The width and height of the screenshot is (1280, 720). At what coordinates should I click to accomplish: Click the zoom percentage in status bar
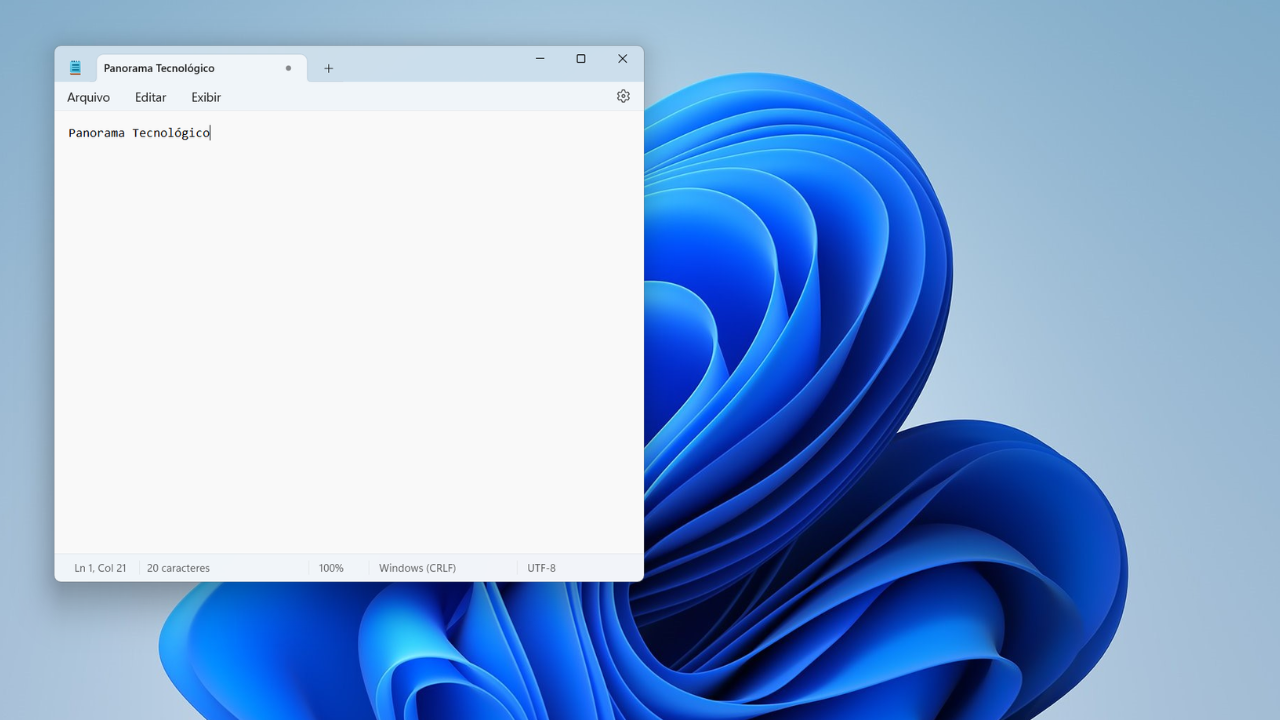(x=331, y=567)
